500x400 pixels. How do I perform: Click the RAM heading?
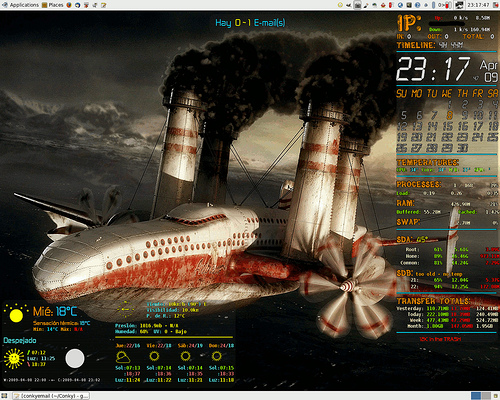(x=405, y=203)
